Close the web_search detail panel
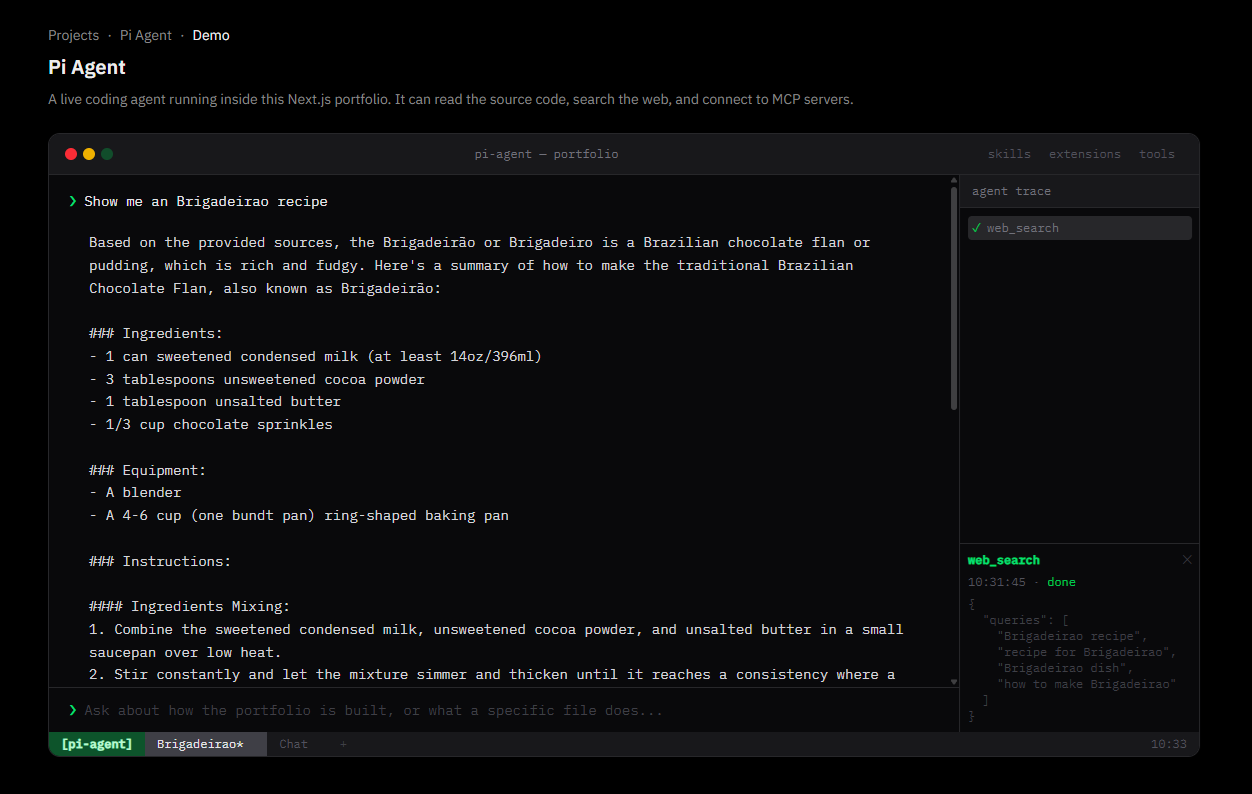1252x794 pixels. tap(1187, 560)
